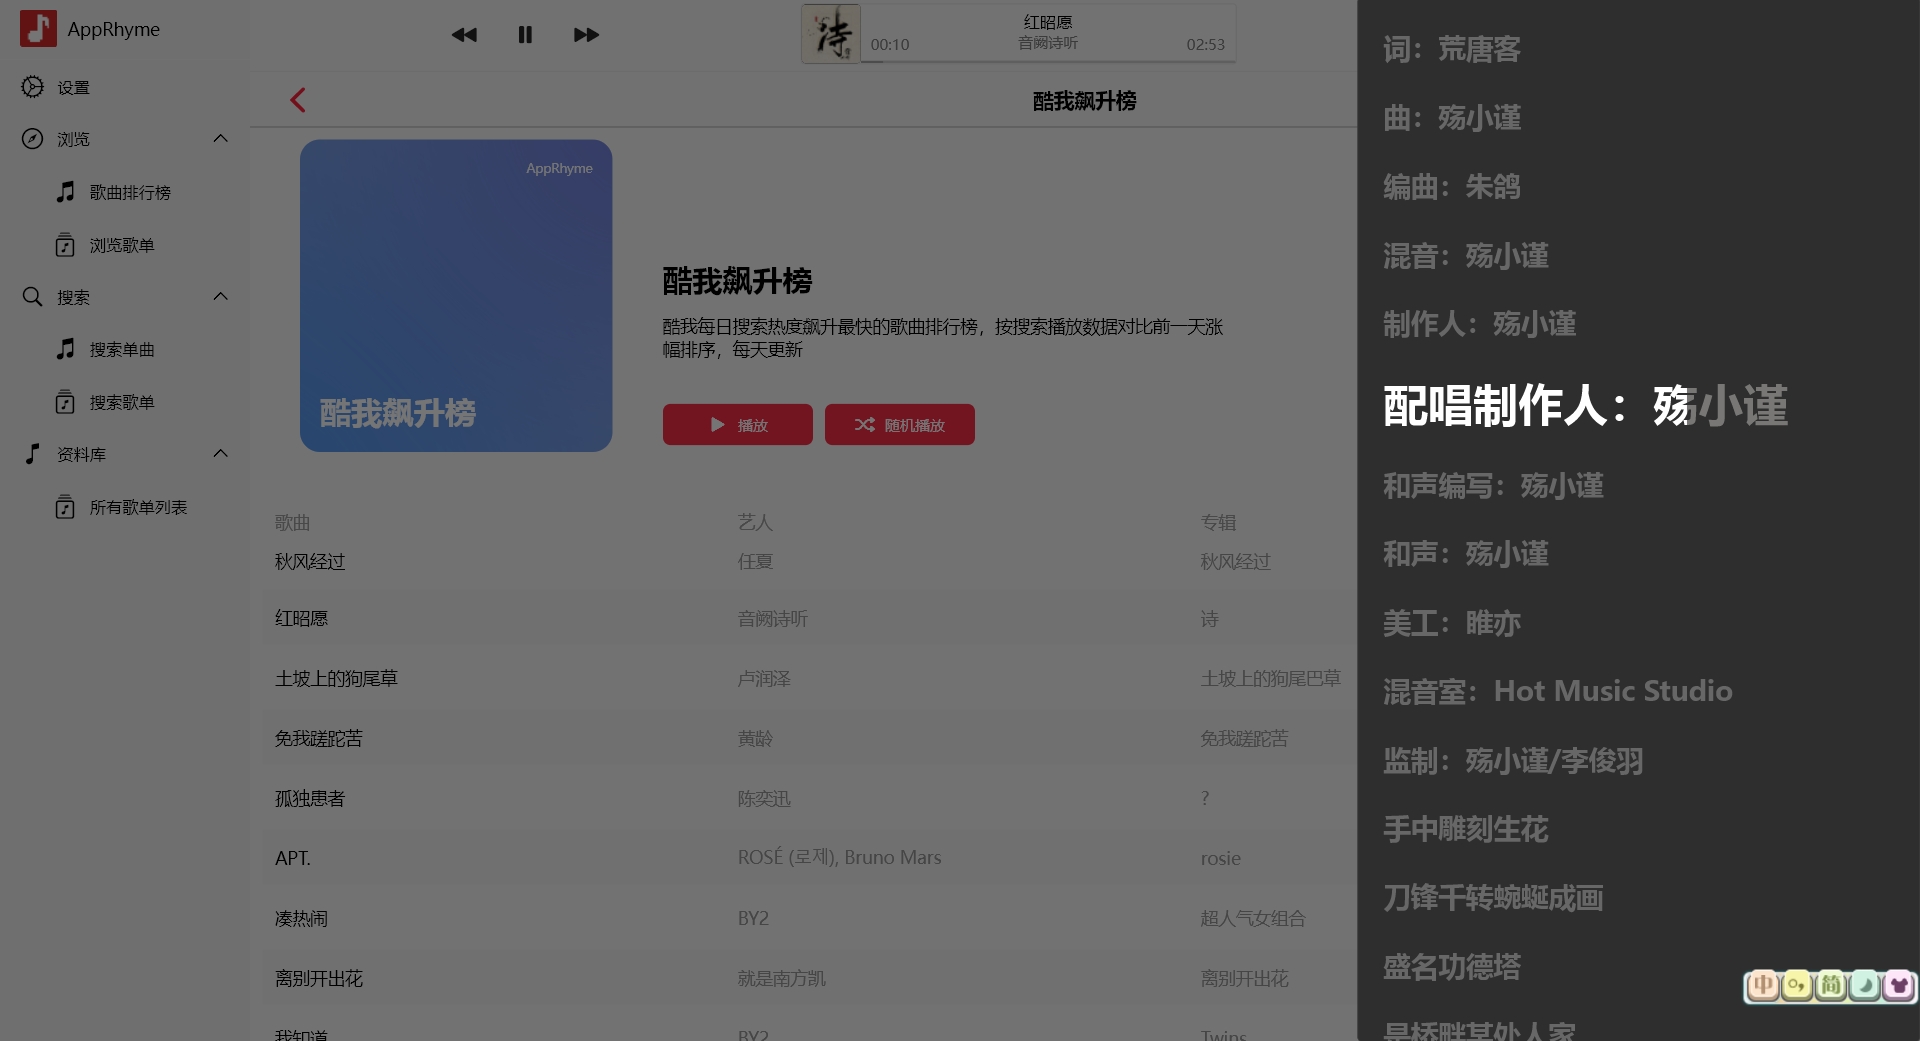This screenshot has height=1041, width=1920.
Task: Click lyric line 监制：殇小谨/李俊羽
Action: (1513, 761)
